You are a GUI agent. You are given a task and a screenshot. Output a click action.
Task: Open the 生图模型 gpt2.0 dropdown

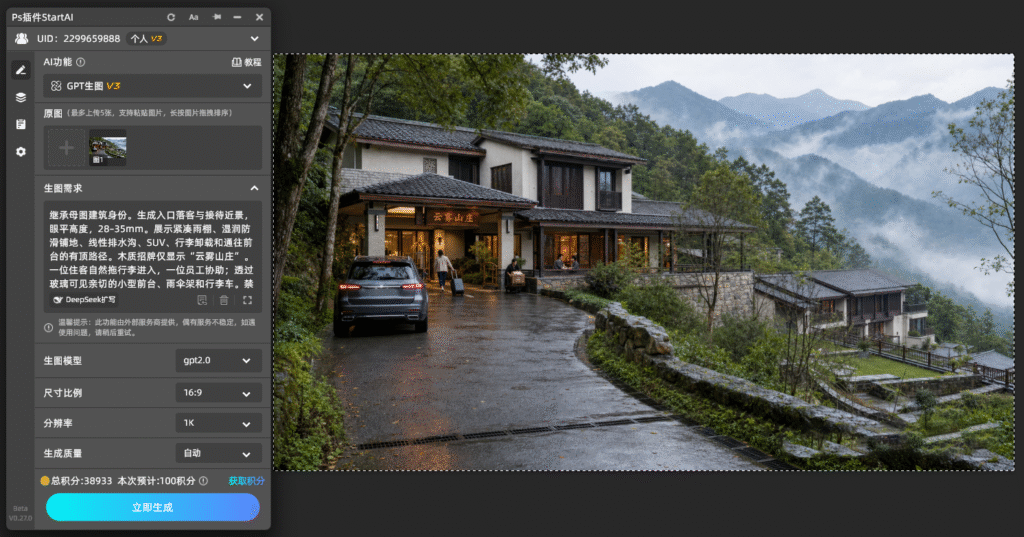pos(218,361)
